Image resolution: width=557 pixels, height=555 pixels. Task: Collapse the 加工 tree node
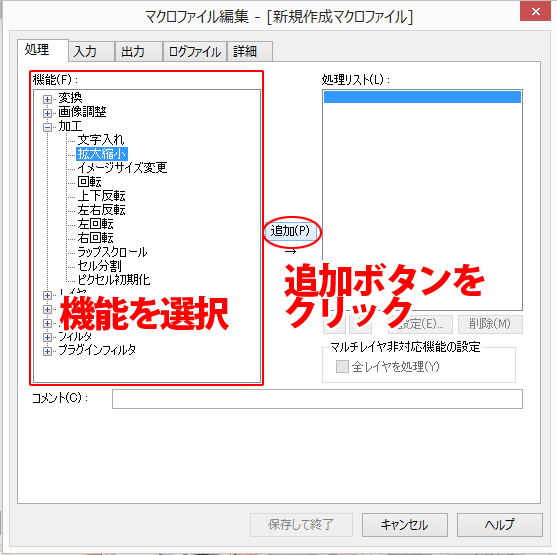[47, 127]
